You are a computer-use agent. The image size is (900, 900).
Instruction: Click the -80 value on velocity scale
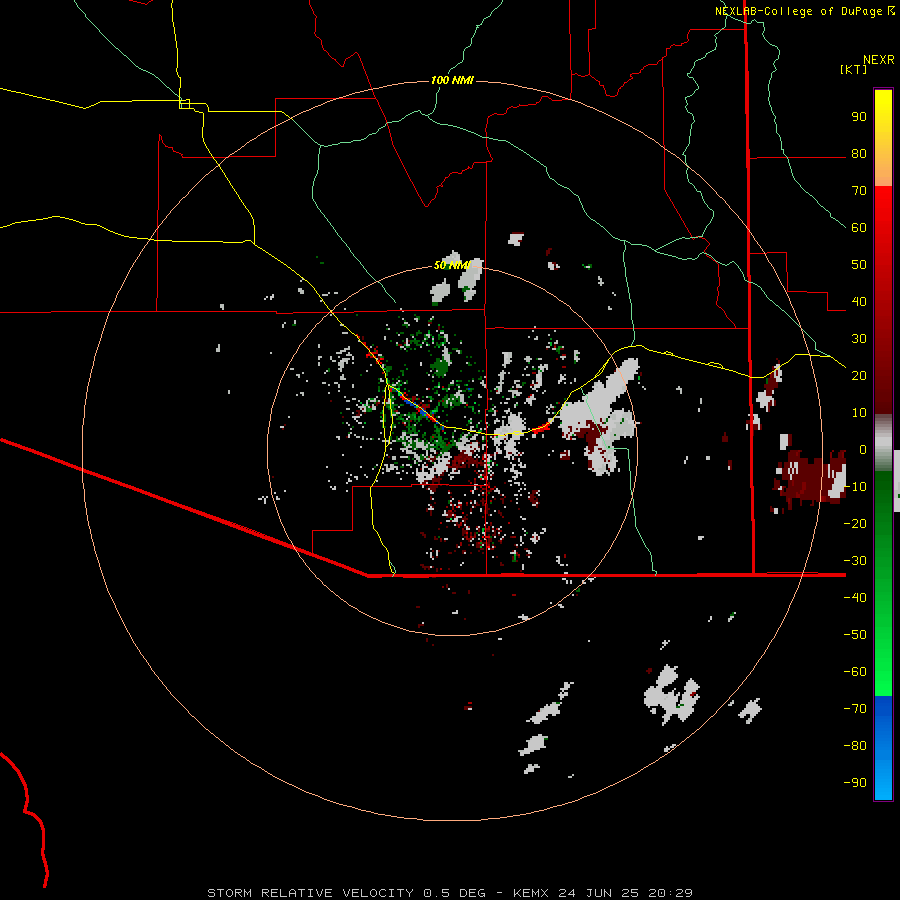855,746
